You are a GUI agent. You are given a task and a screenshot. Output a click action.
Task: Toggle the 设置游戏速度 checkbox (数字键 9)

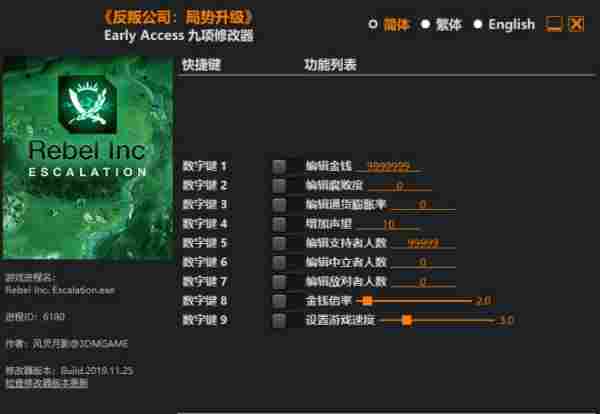[x=279, y=320]
